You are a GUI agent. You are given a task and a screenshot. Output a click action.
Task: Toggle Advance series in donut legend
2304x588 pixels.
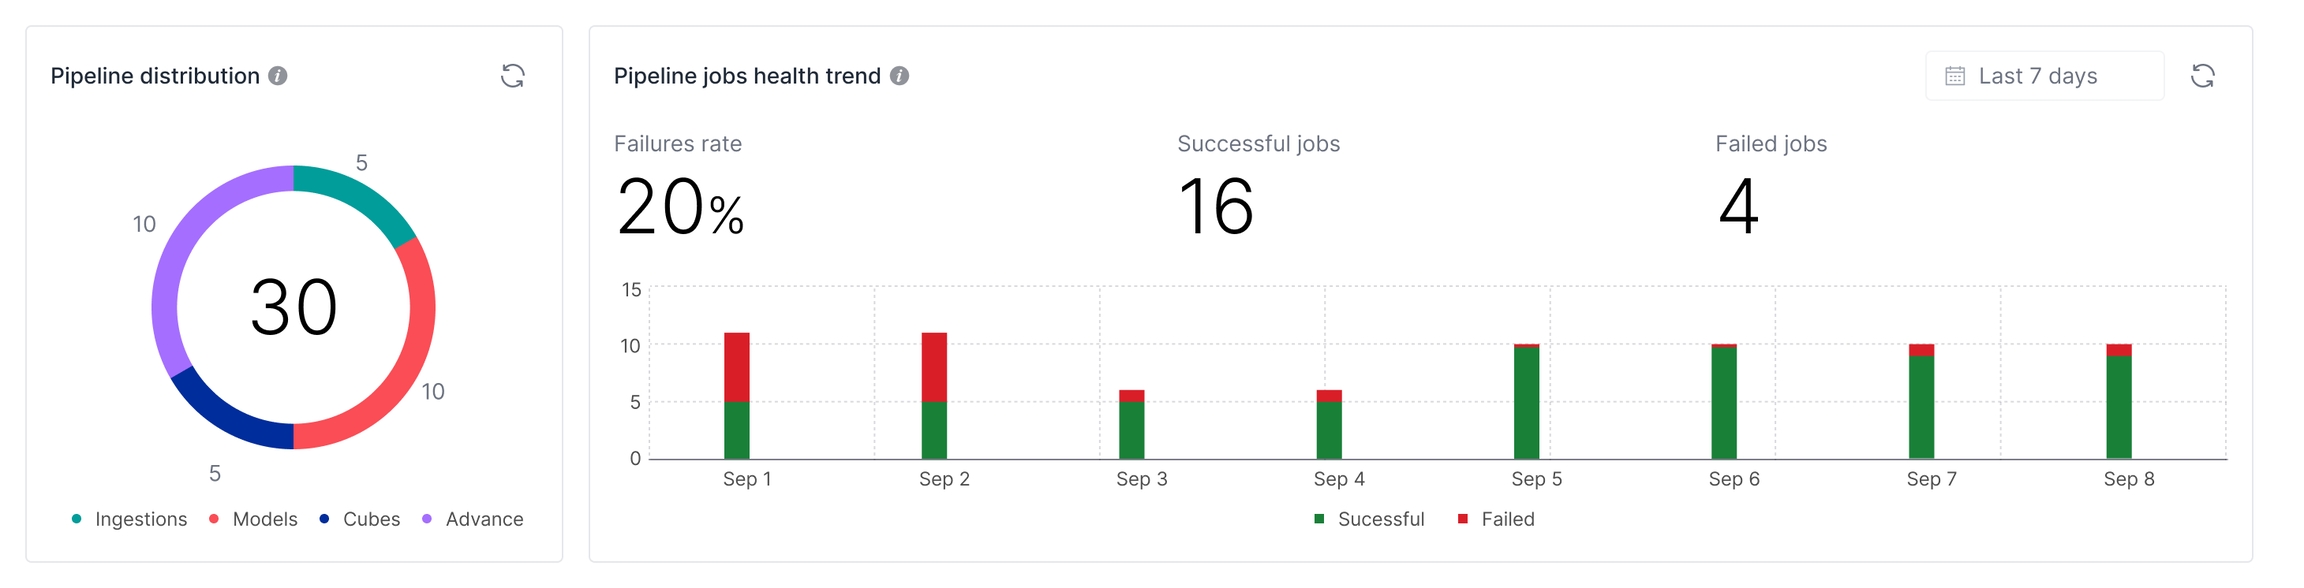(474, 519)
